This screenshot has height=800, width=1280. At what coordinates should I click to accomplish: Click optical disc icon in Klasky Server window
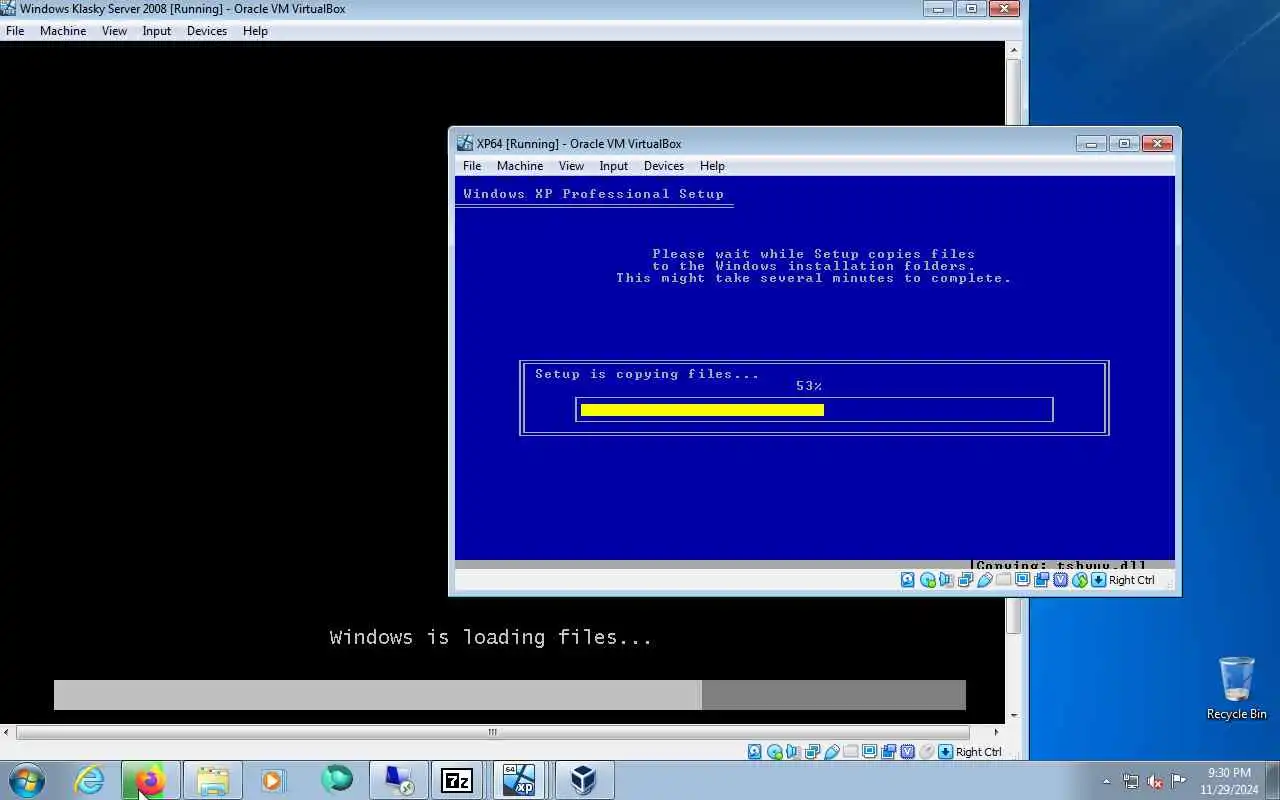coord(775,752)
